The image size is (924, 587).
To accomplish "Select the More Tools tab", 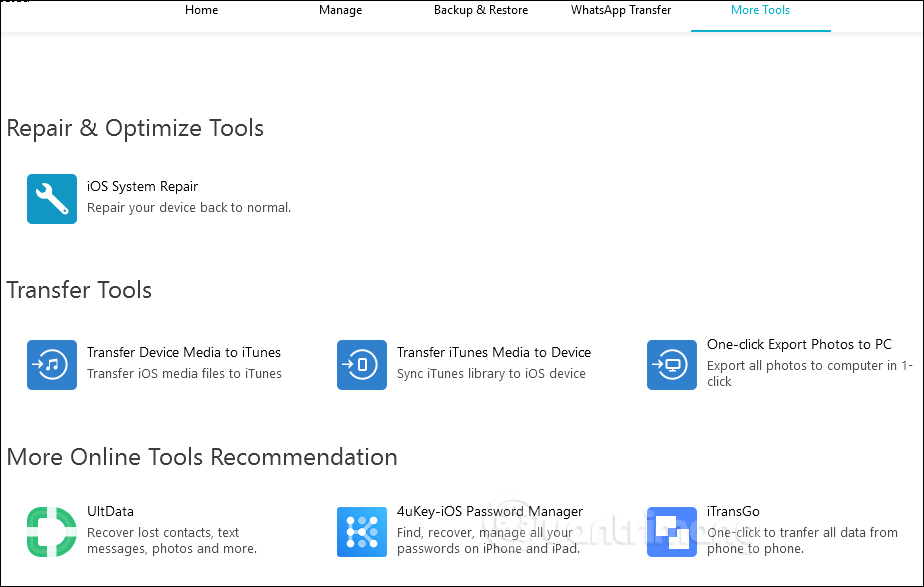I will tap(760, 10).
